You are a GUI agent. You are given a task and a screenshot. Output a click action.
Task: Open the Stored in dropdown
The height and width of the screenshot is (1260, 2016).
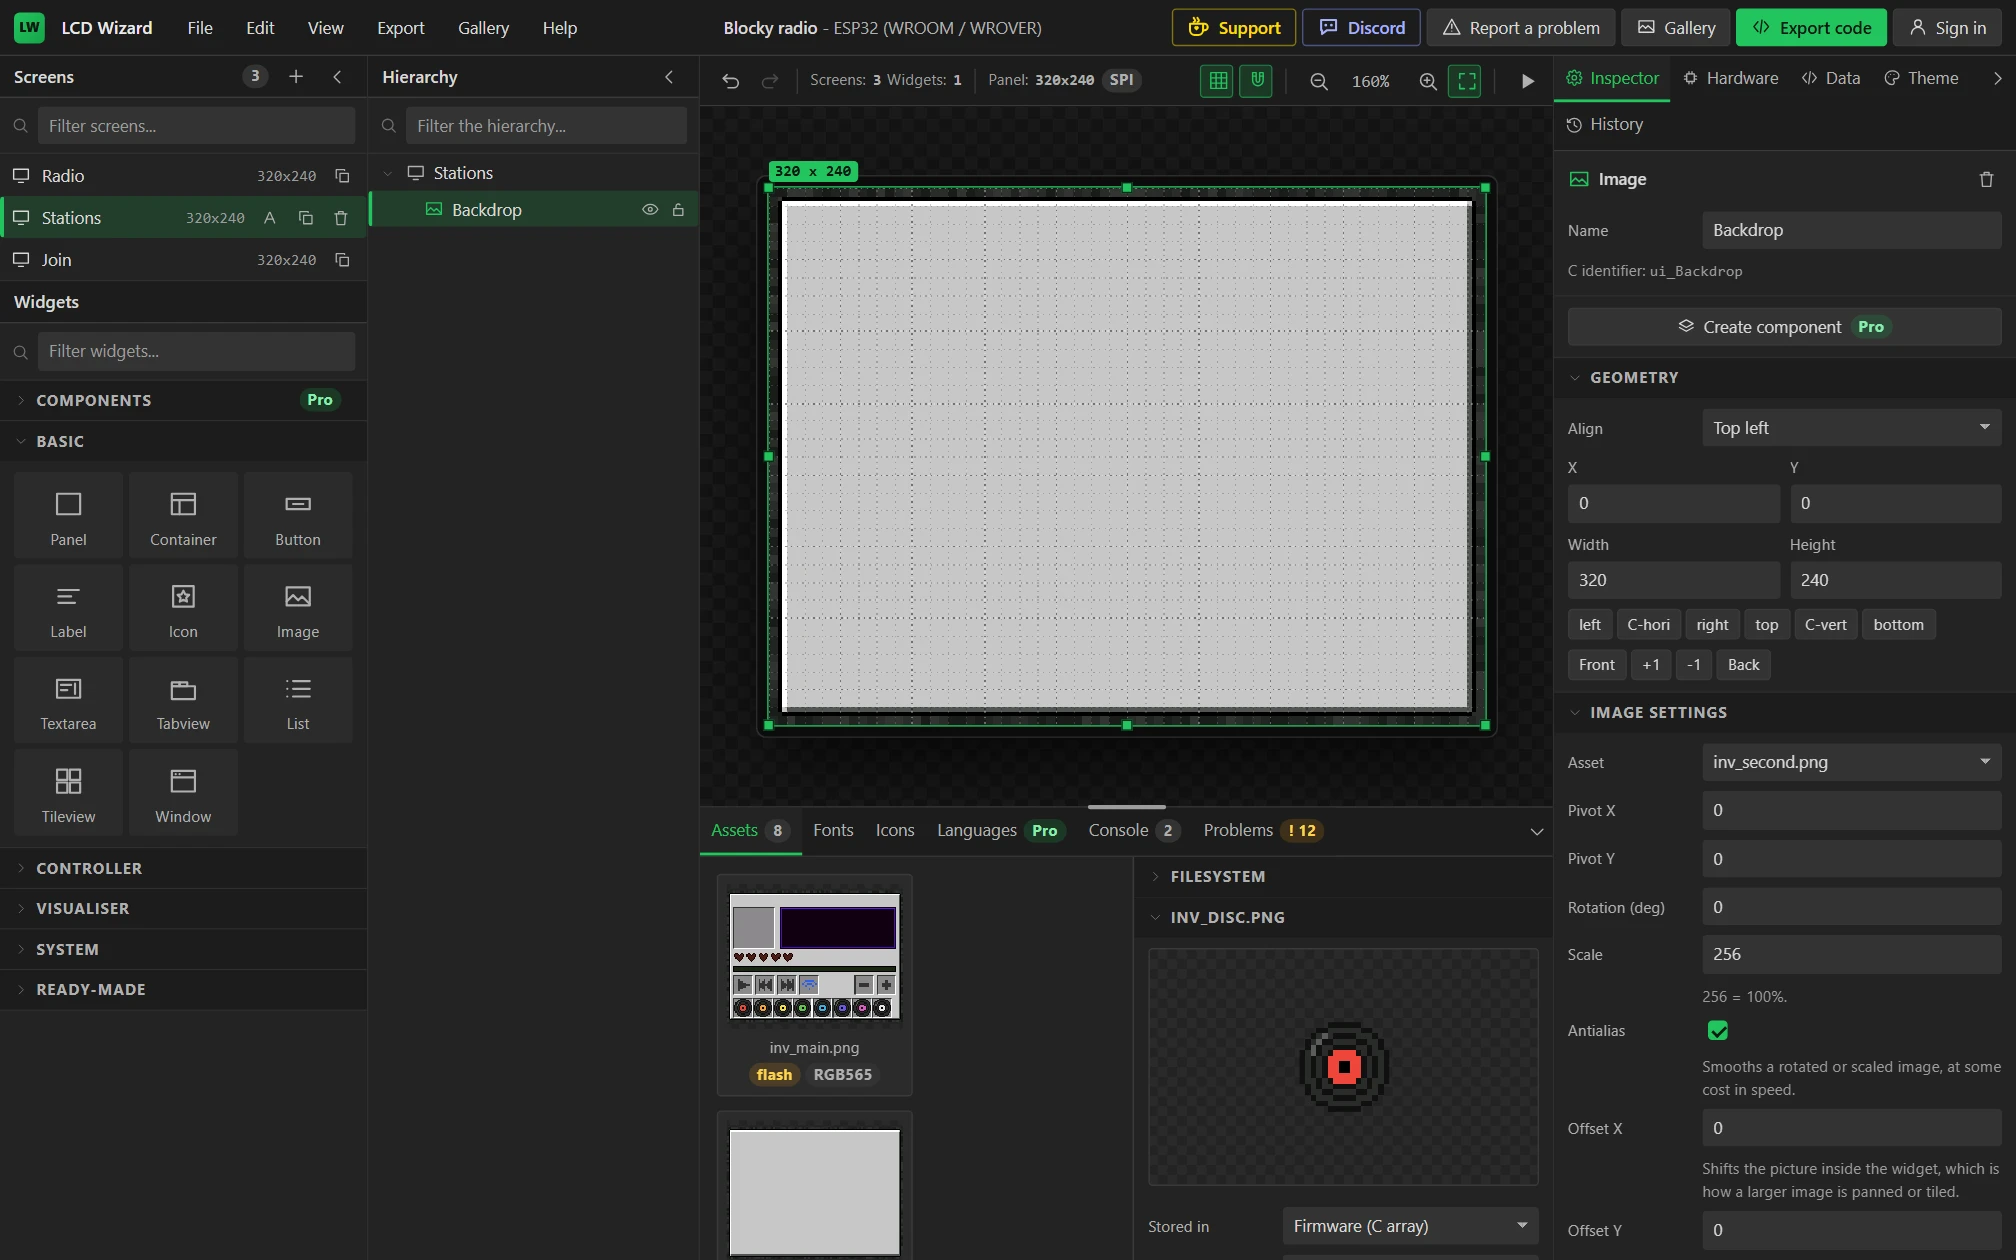(x=1410, y=1226)
